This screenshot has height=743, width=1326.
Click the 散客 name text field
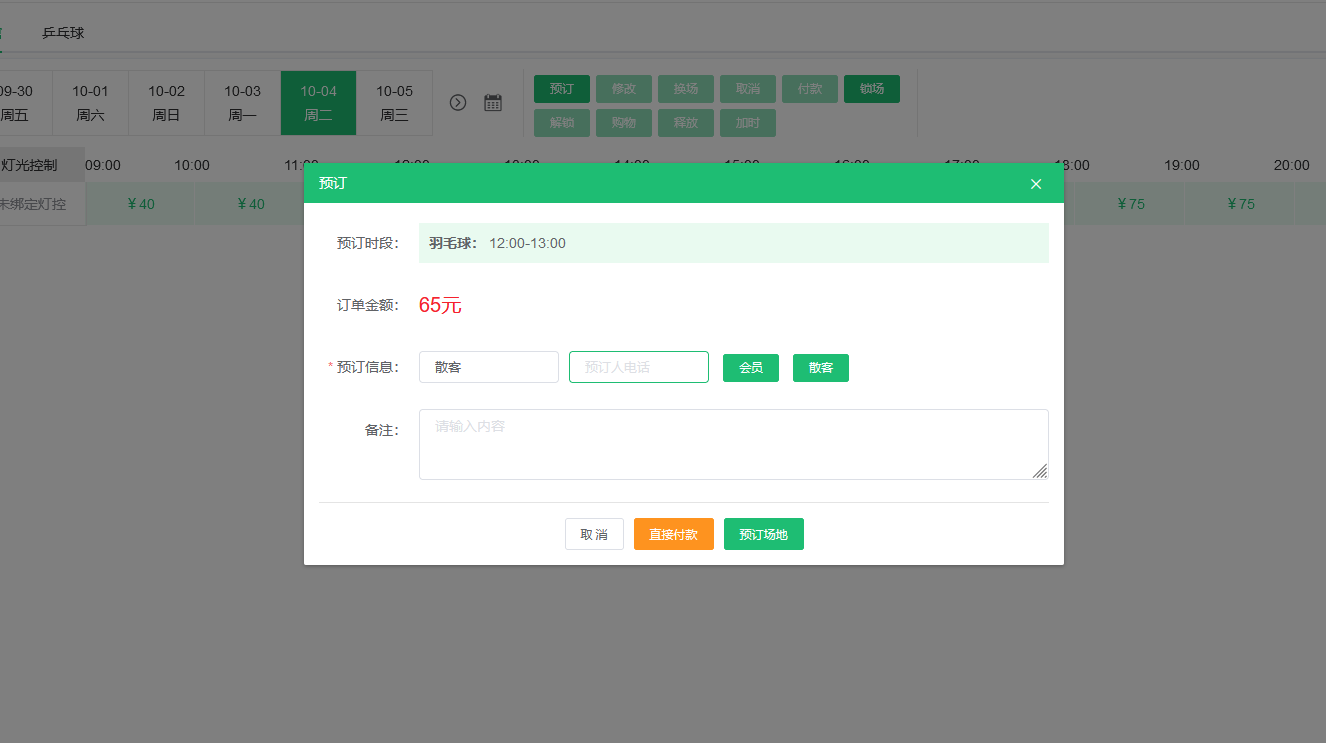point(488,367)
